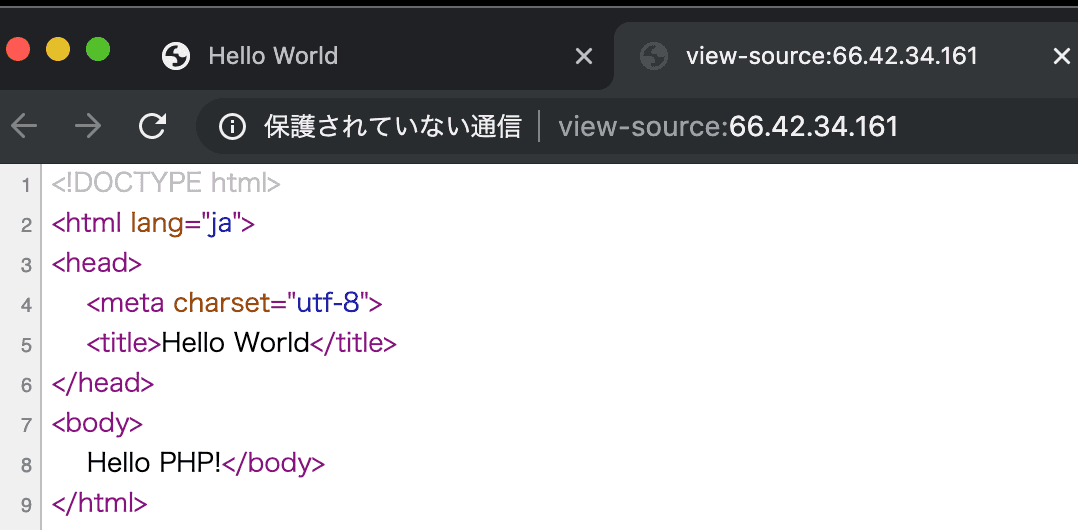
Task: Click the meta charset tag line
Action: (234, 303)
